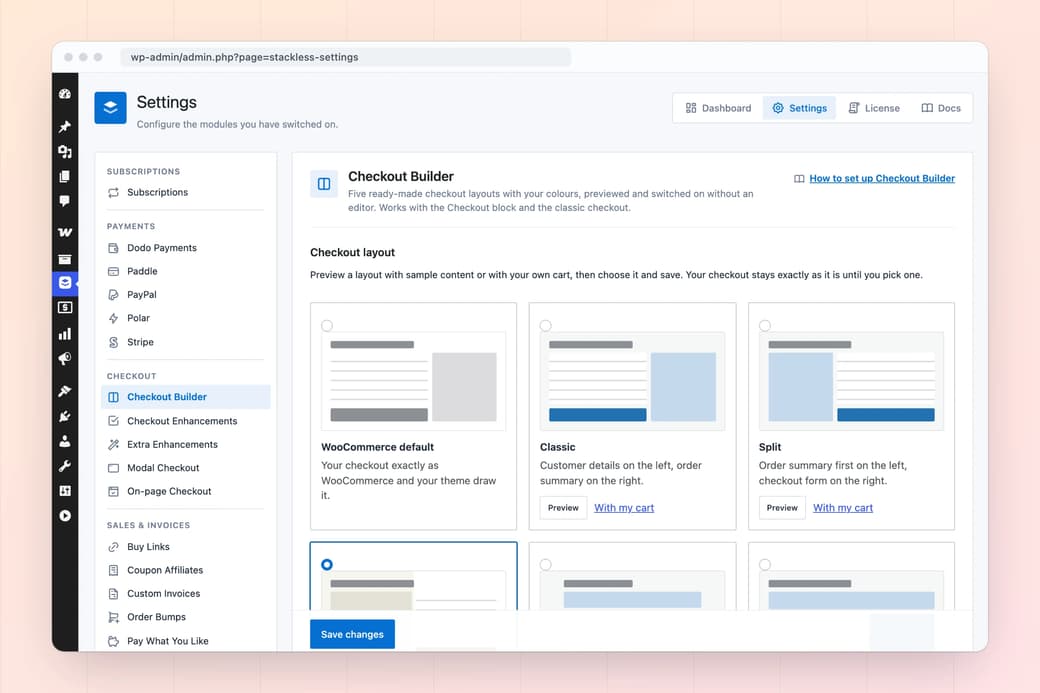
Task: Select the radio in the second-row last card
Action: coord(765,564)
